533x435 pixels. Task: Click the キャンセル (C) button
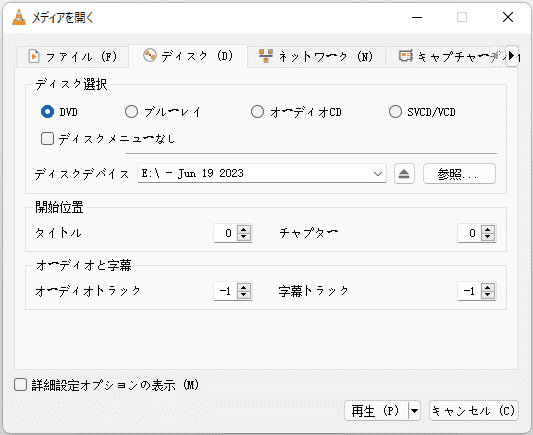coord(474,411)
